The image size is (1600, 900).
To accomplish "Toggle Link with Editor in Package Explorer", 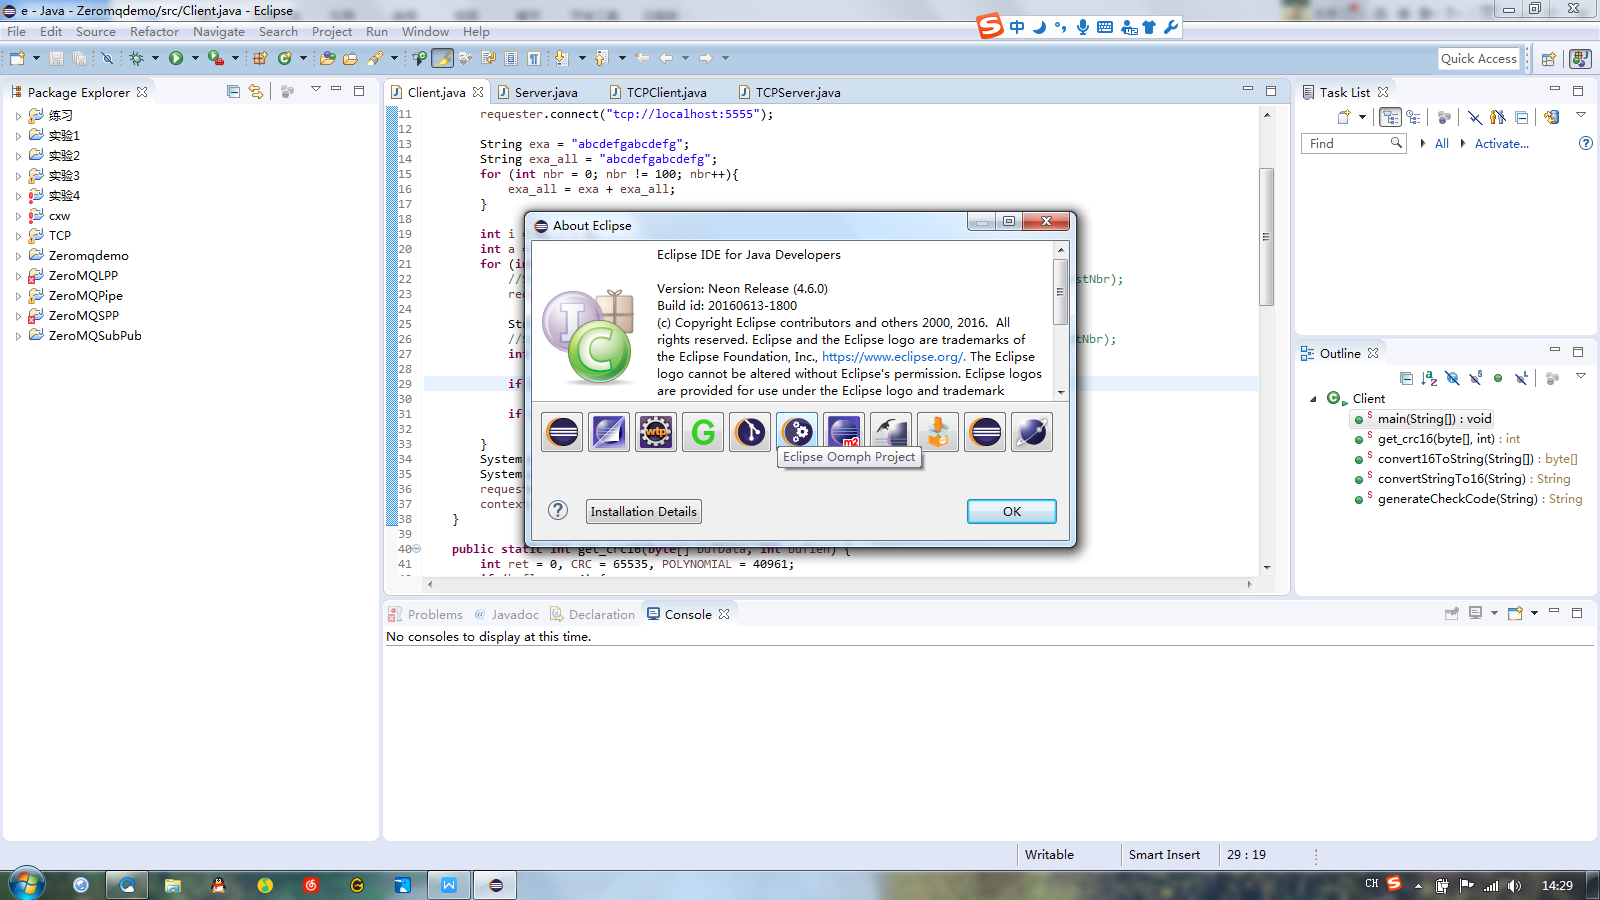I will coord(256,92).
